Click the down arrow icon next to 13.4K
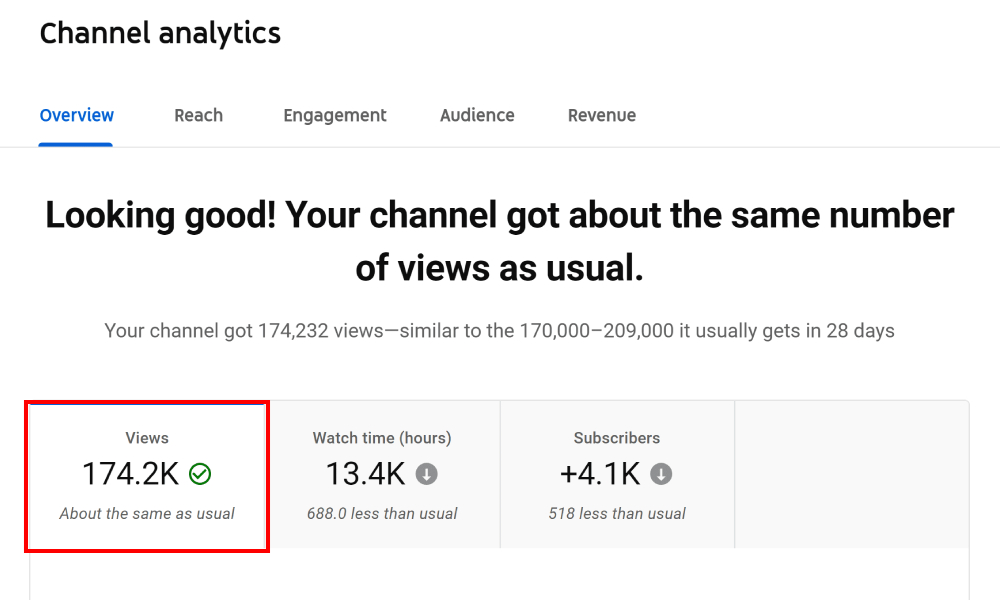Screen dimensions: 1000x600 pos(427,474)
